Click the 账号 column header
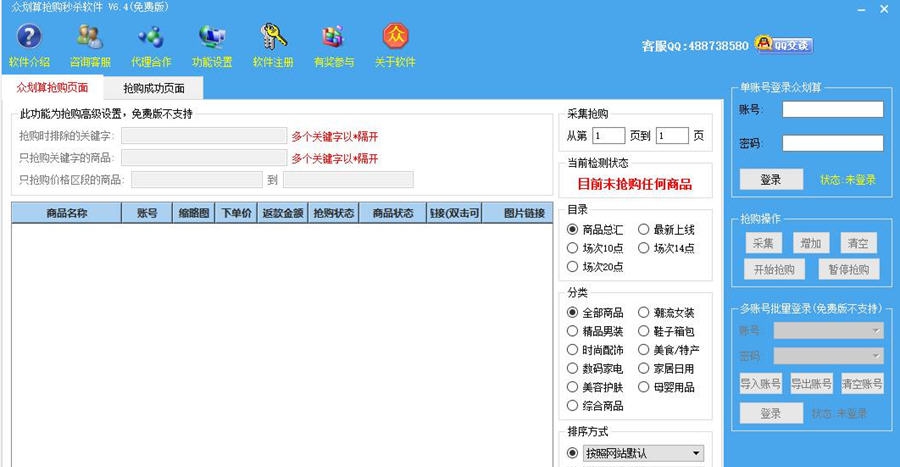The width and height of the screenshot is (900, 467). coord(147,213)
